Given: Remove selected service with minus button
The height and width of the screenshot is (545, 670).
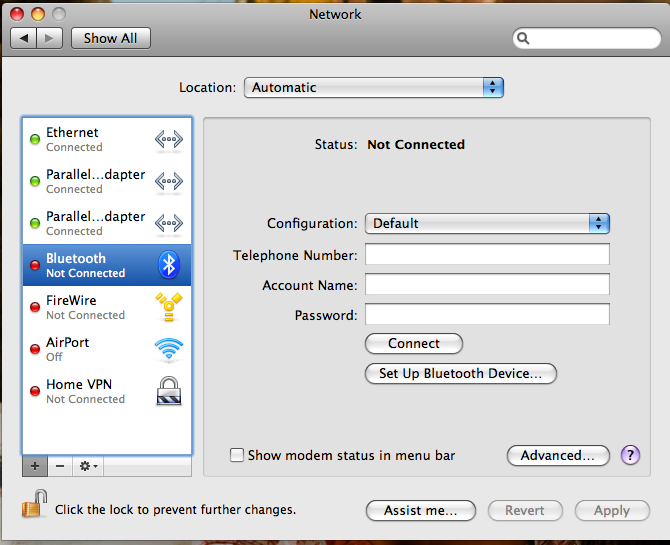Looking at the screenshot, I should pos(60,466).
